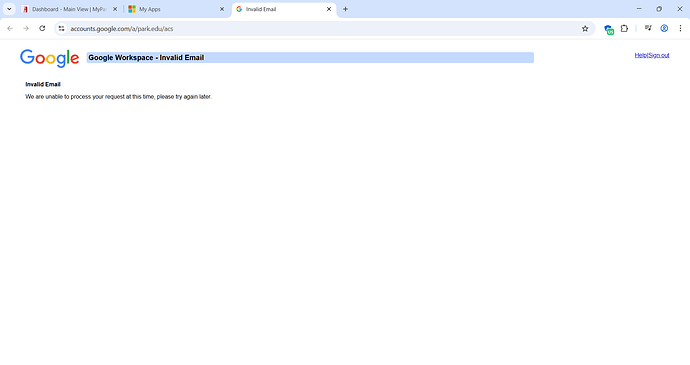Click the accounts.google.com address bar URL
Viewport: 690px width, 365px height.
click(x=121, y=29)
